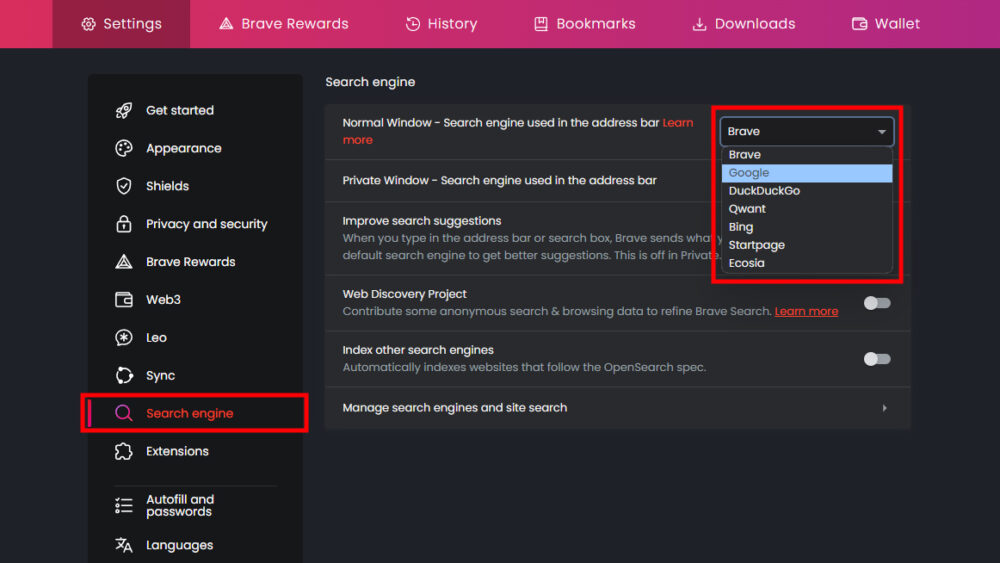
Task: Click the Shields checkmark icon
Action: pyautogui.click(x=124, y=186)
